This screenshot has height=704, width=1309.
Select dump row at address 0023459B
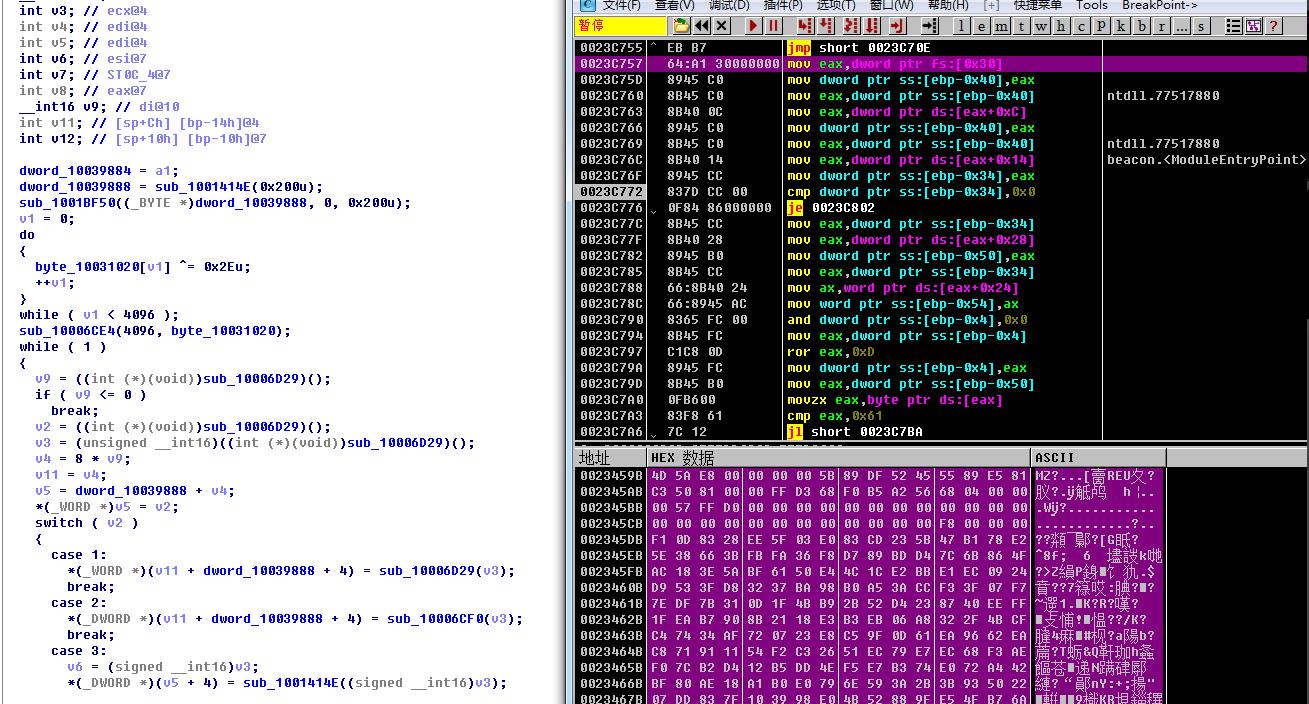coord(870,475)
